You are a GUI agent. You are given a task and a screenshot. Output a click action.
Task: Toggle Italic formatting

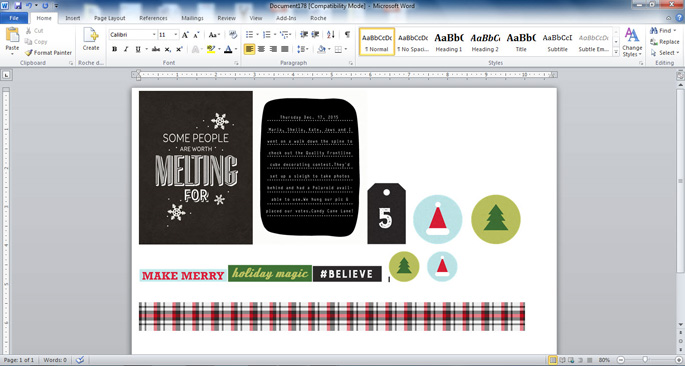pos(126,49)
